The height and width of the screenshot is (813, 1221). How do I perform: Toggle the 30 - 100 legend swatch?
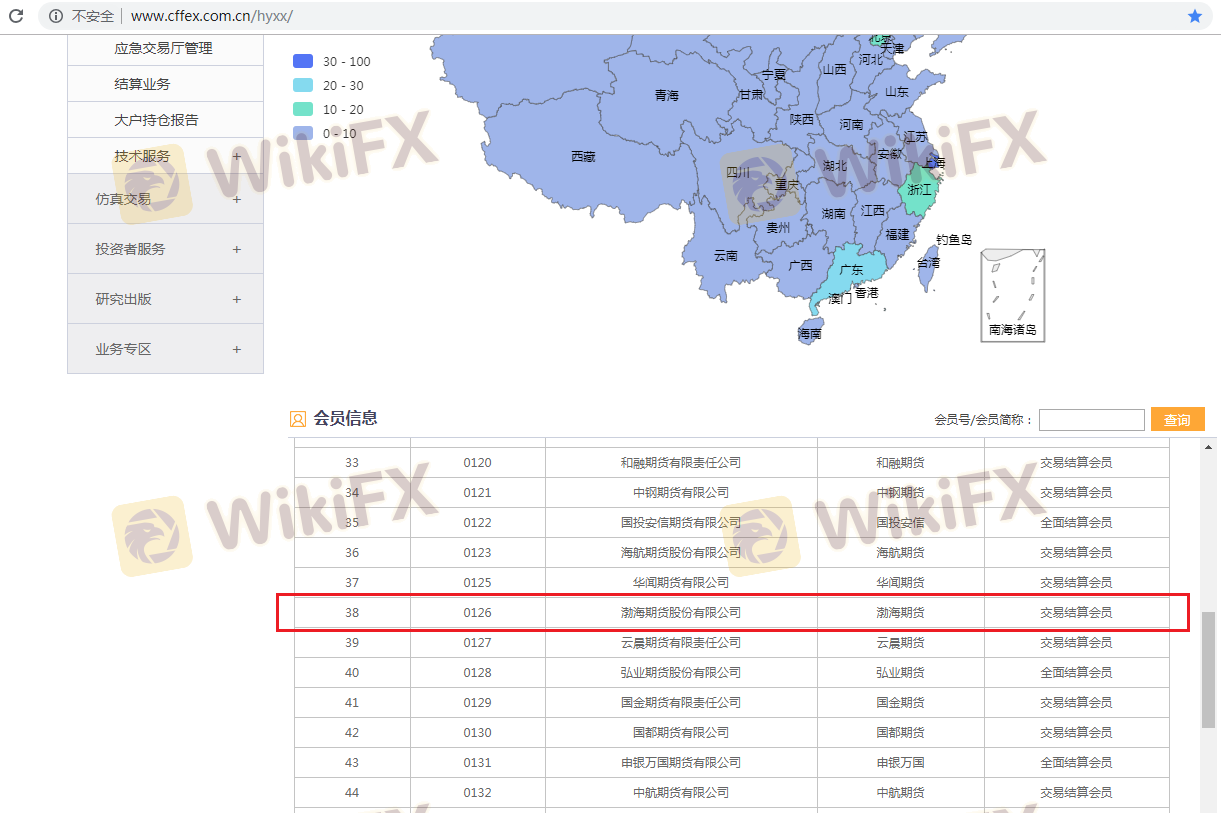click(303, 62)
